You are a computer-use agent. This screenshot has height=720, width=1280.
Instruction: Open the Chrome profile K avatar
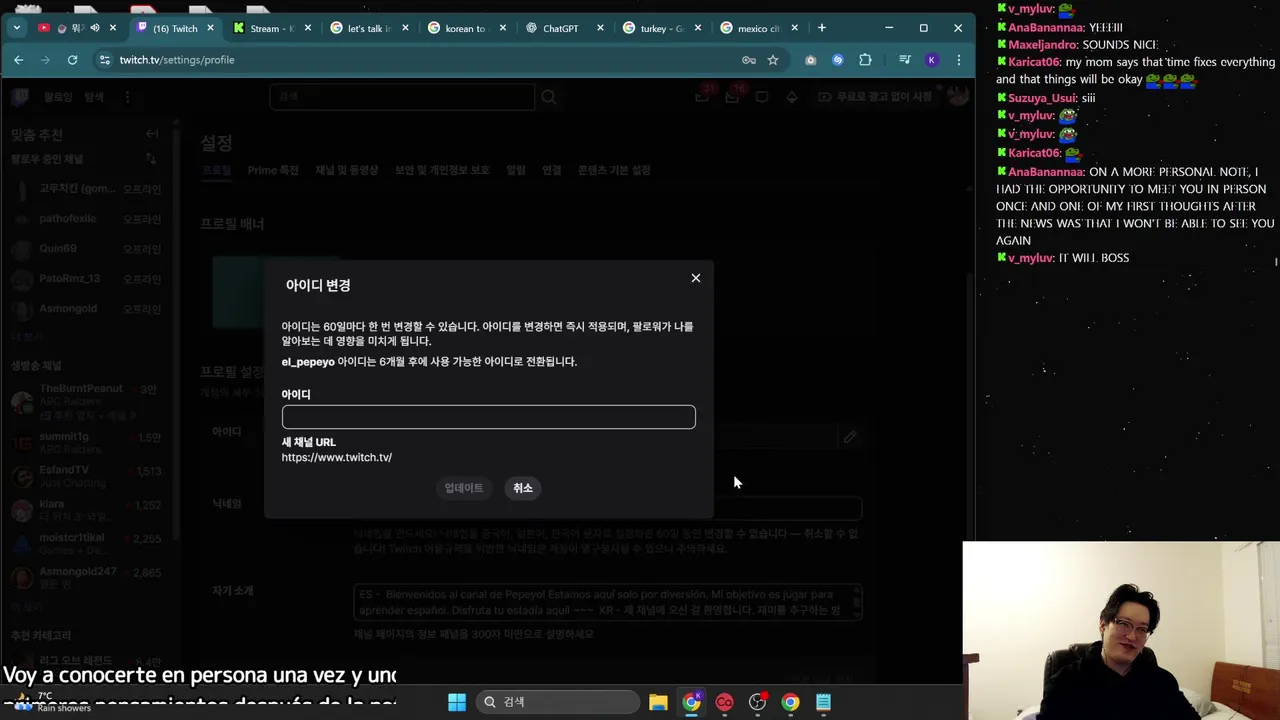click(932, 60)
